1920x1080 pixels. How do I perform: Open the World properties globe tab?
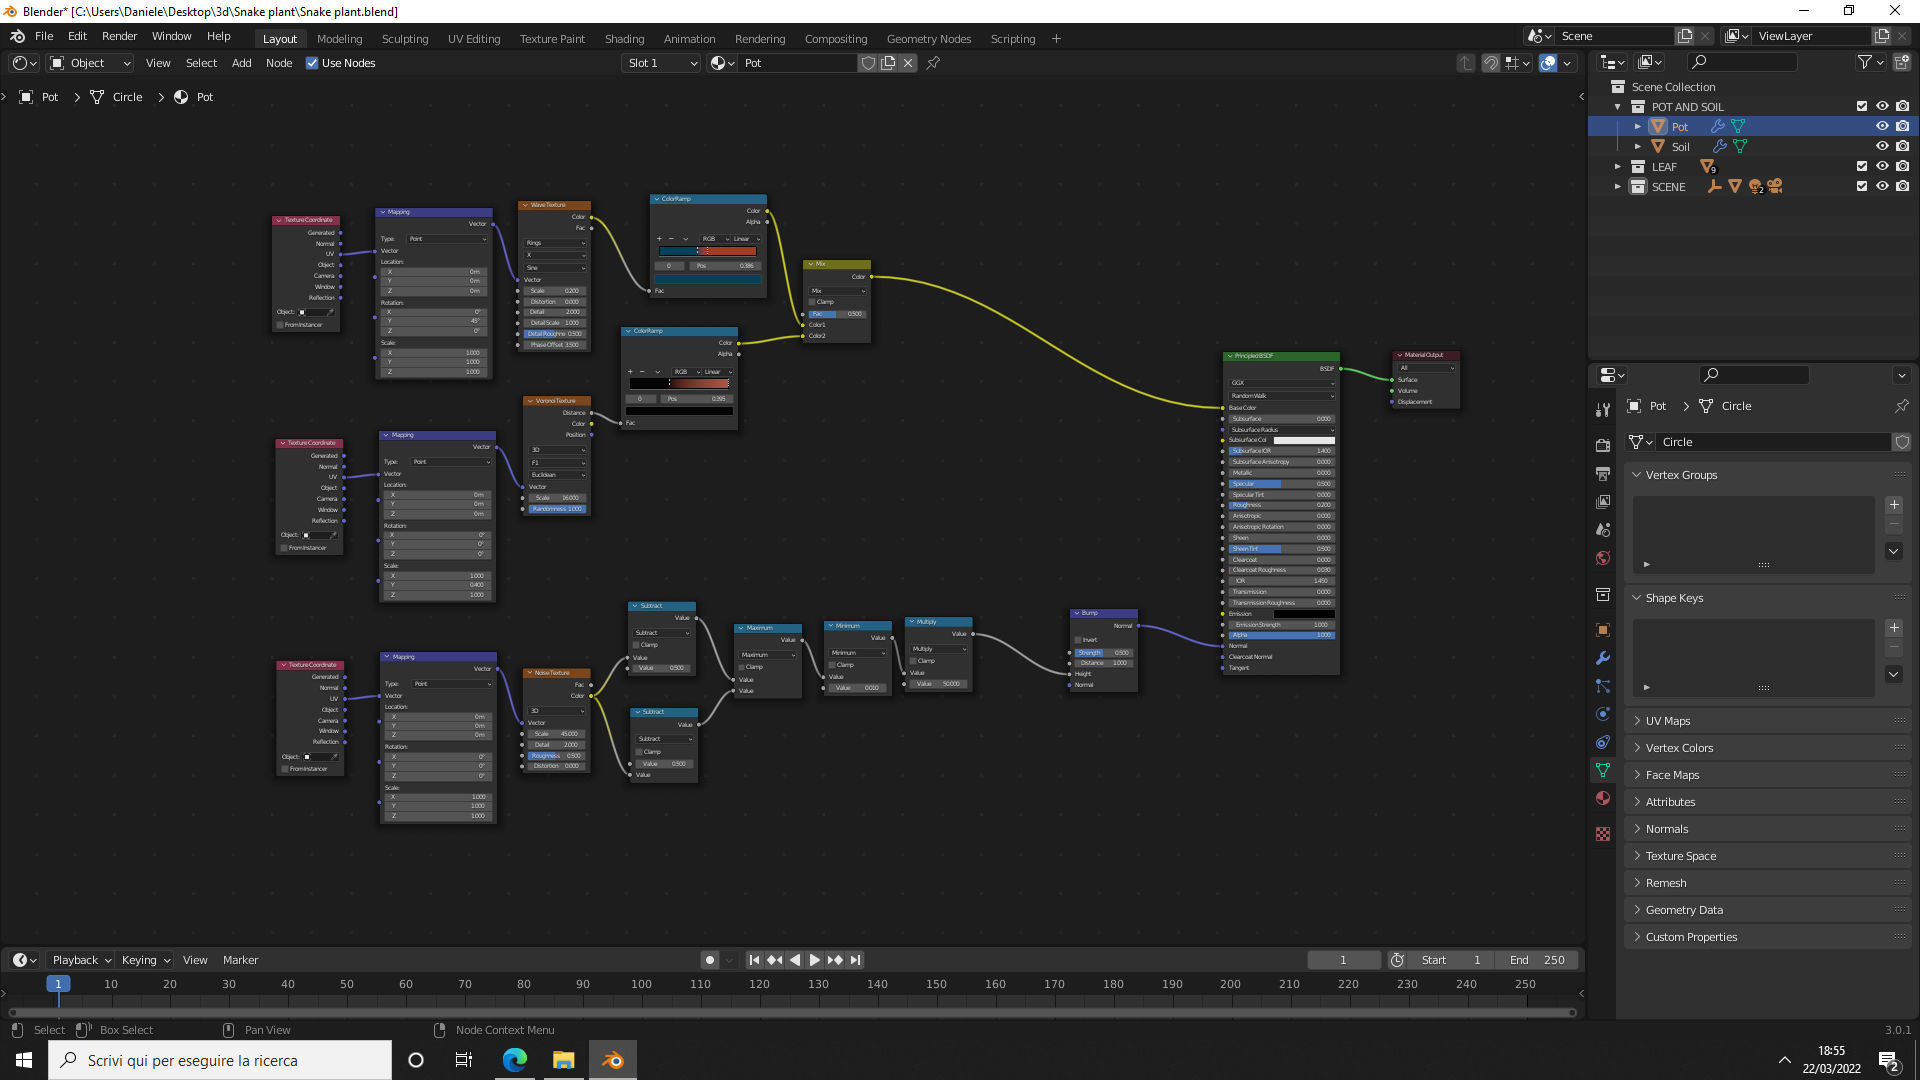(x=1603, y=558)
